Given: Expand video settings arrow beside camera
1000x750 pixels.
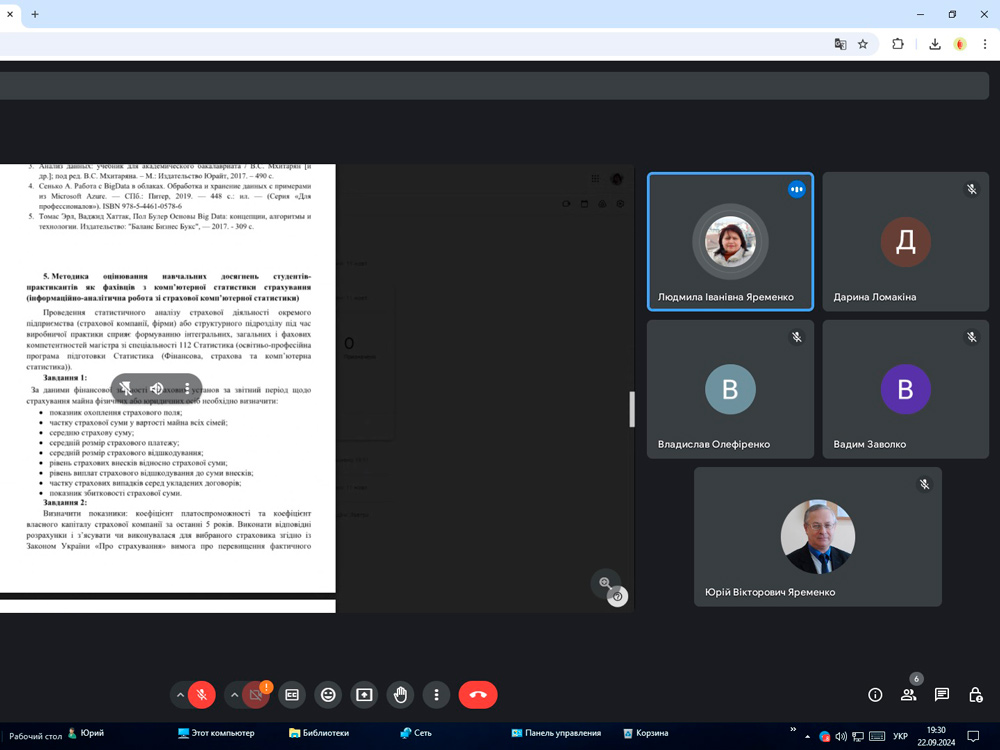Looking at the screenshot, I should point(234,694).
